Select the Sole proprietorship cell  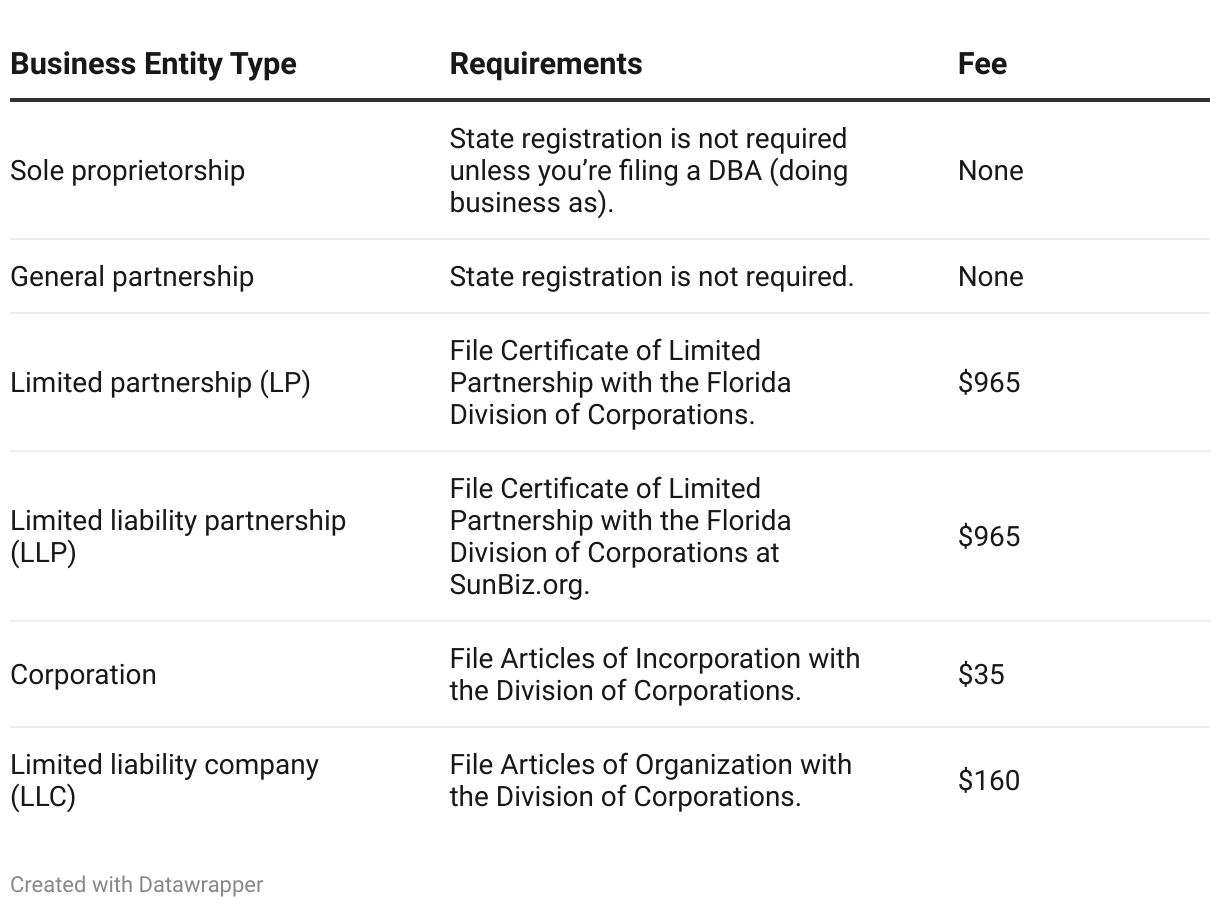[127, 171]
